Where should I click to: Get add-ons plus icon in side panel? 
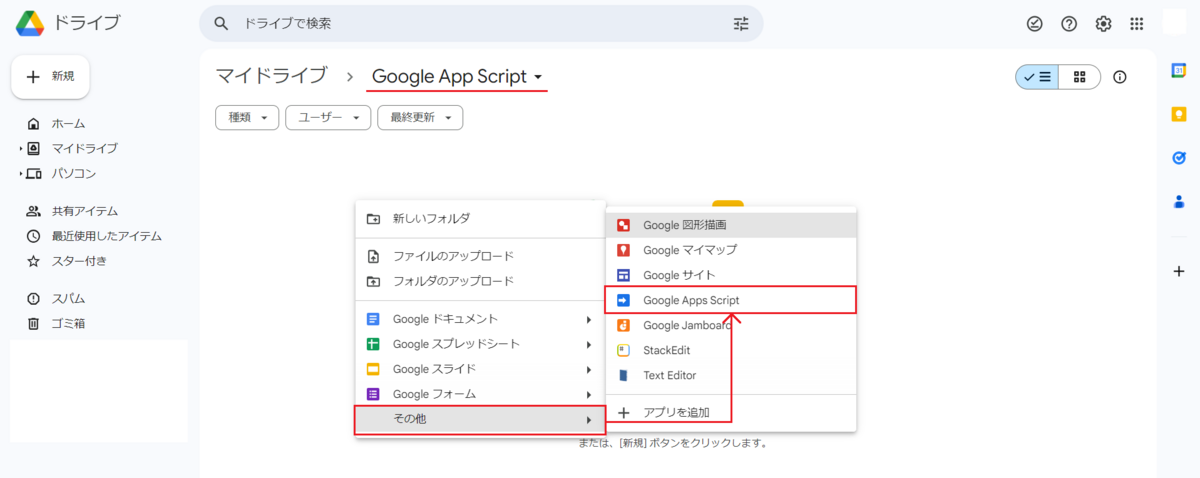1179,271
